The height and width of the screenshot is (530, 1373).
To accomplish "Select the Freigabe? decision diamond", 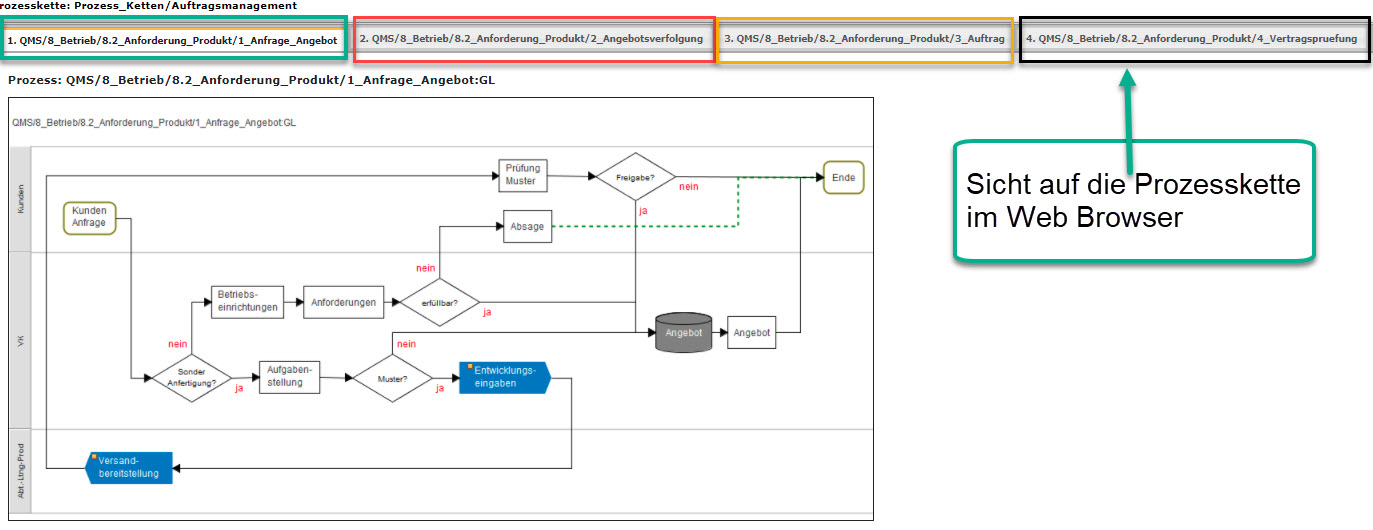I will tap(635, 177).
